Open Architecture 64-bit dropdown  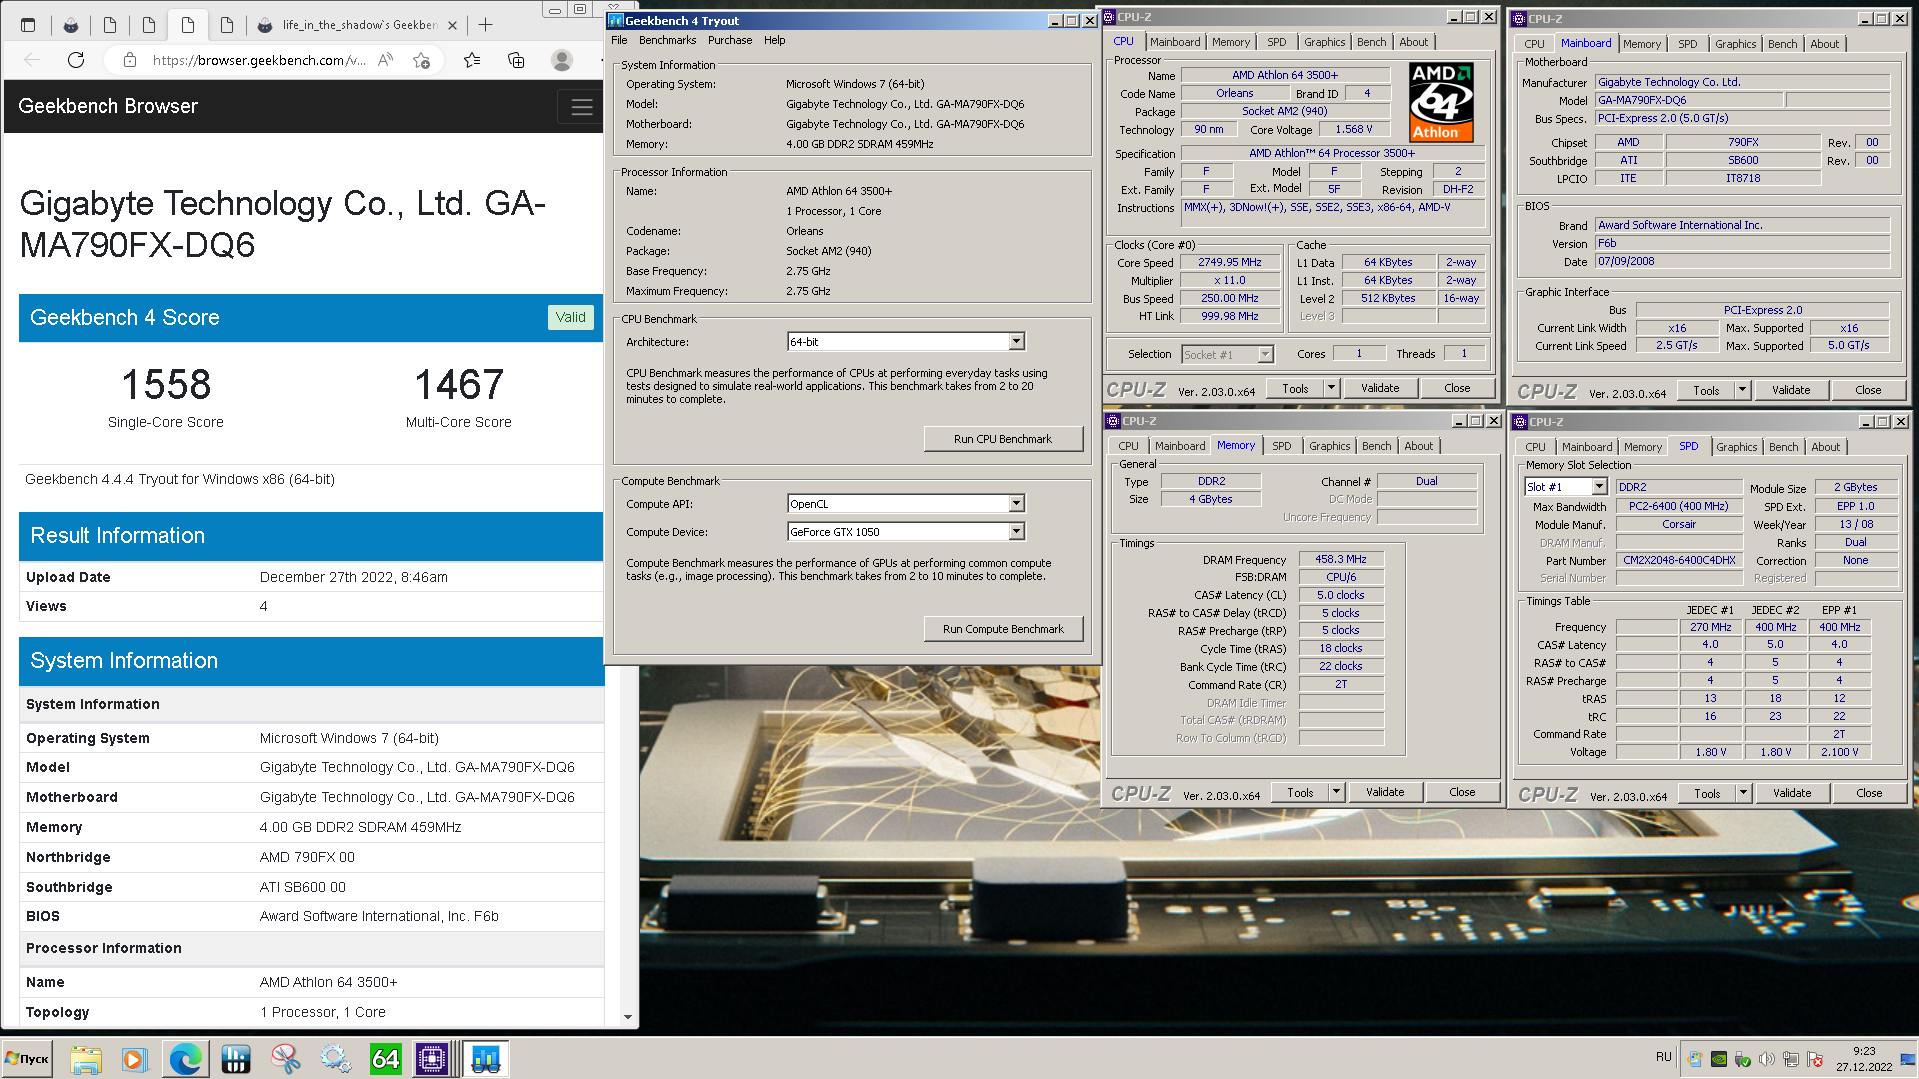point(1016,342)
